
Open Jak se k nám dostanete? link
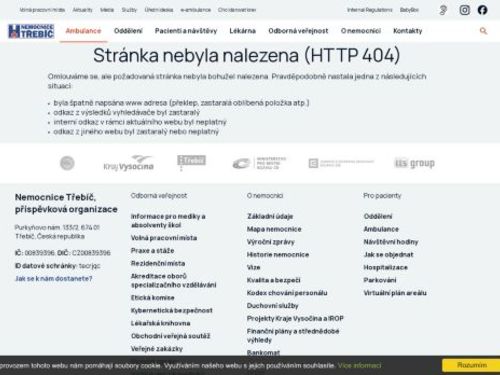click(54, 278)
